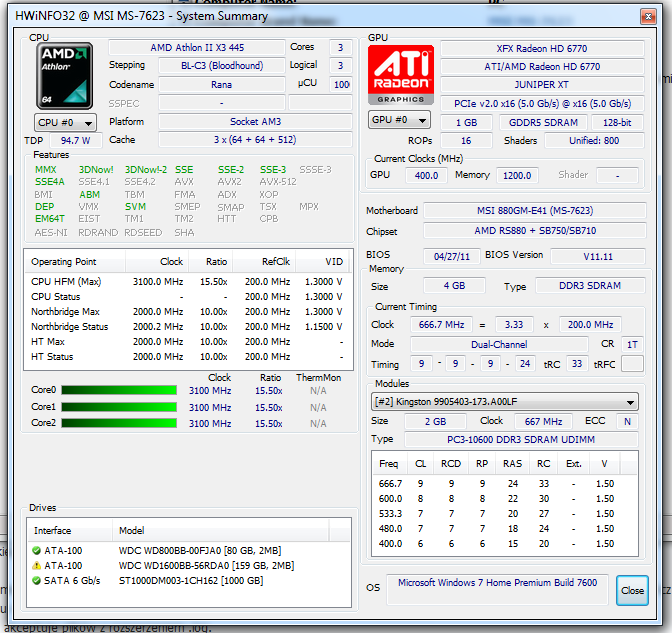This screenshot has height=633, width=672.
Task: Click the GPU clock value 400.0
Action: (x=426, y=175)
